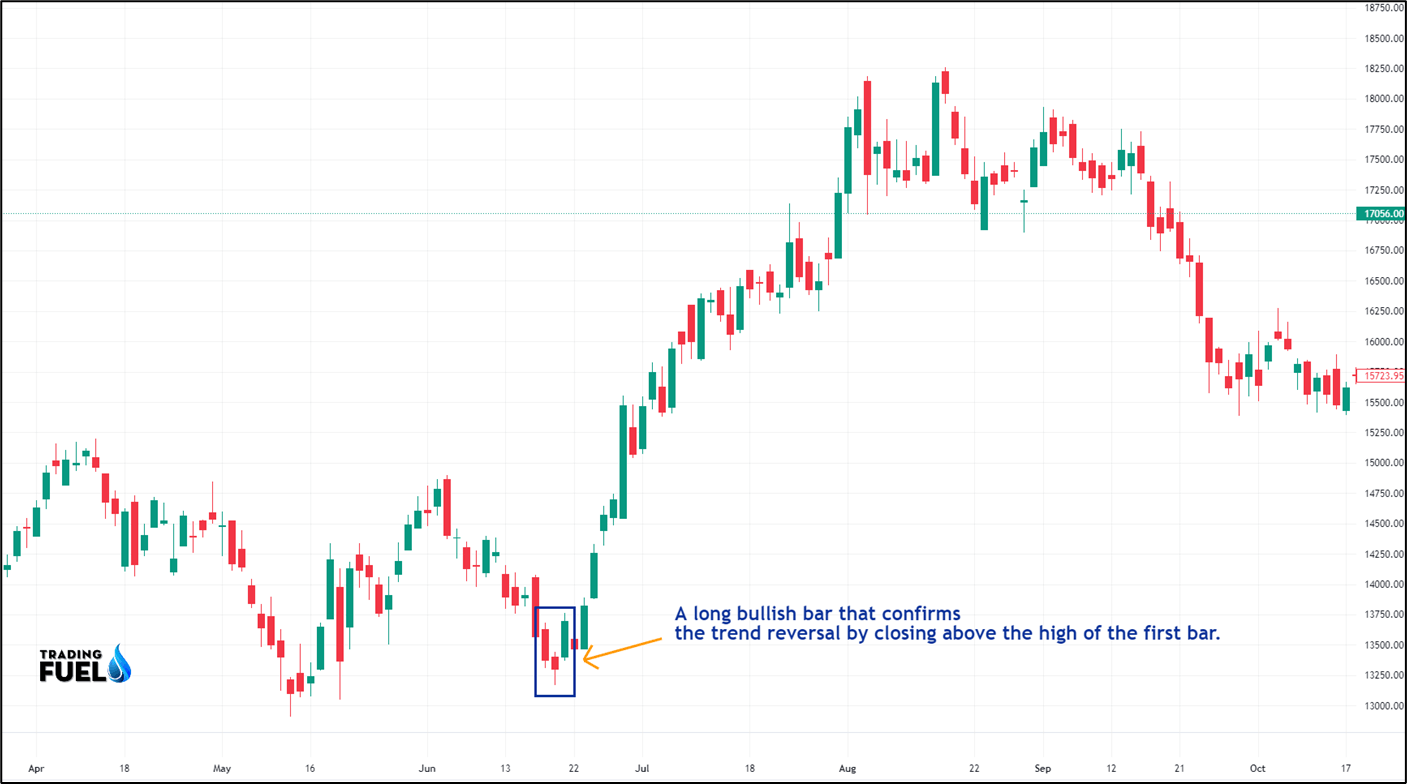Click the 17500.00 price axis label
This screenshot has width=1407, height=784.
[x=1384, y=160]
